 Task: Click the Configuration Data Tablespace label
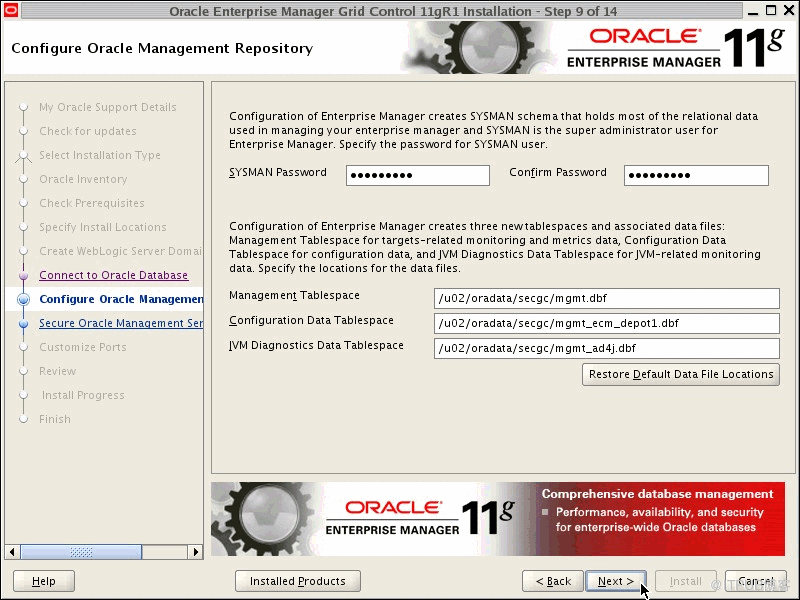(x=311, y=320)
